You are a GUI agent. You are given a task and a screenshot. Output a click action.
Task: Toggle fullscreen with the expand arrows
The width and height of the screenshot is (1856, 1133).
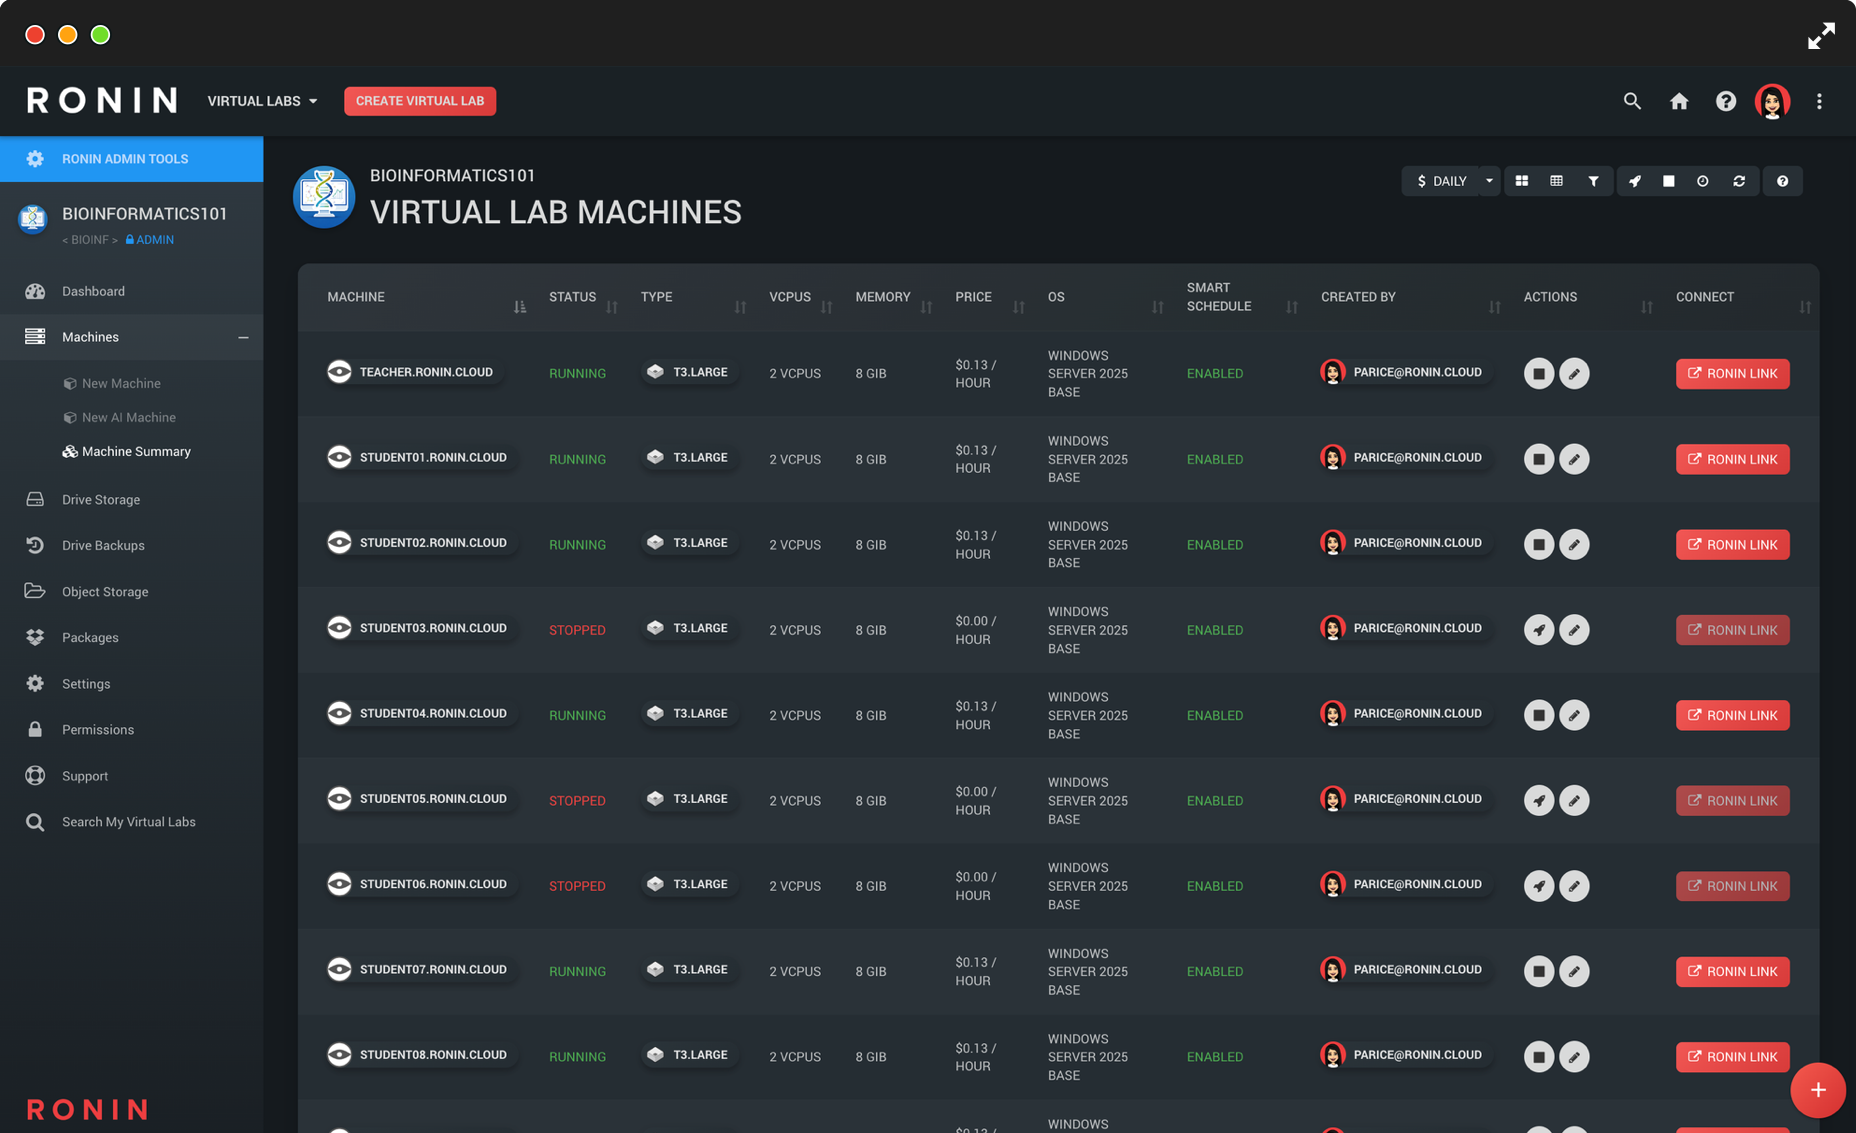[x=1821, y=35]
